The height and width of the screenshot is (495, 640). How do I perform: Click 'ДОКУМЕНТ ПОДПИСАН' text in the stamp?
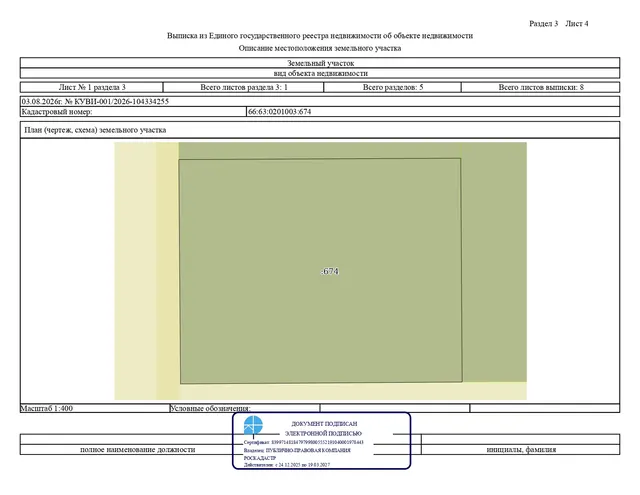click(x=324, y=424)
